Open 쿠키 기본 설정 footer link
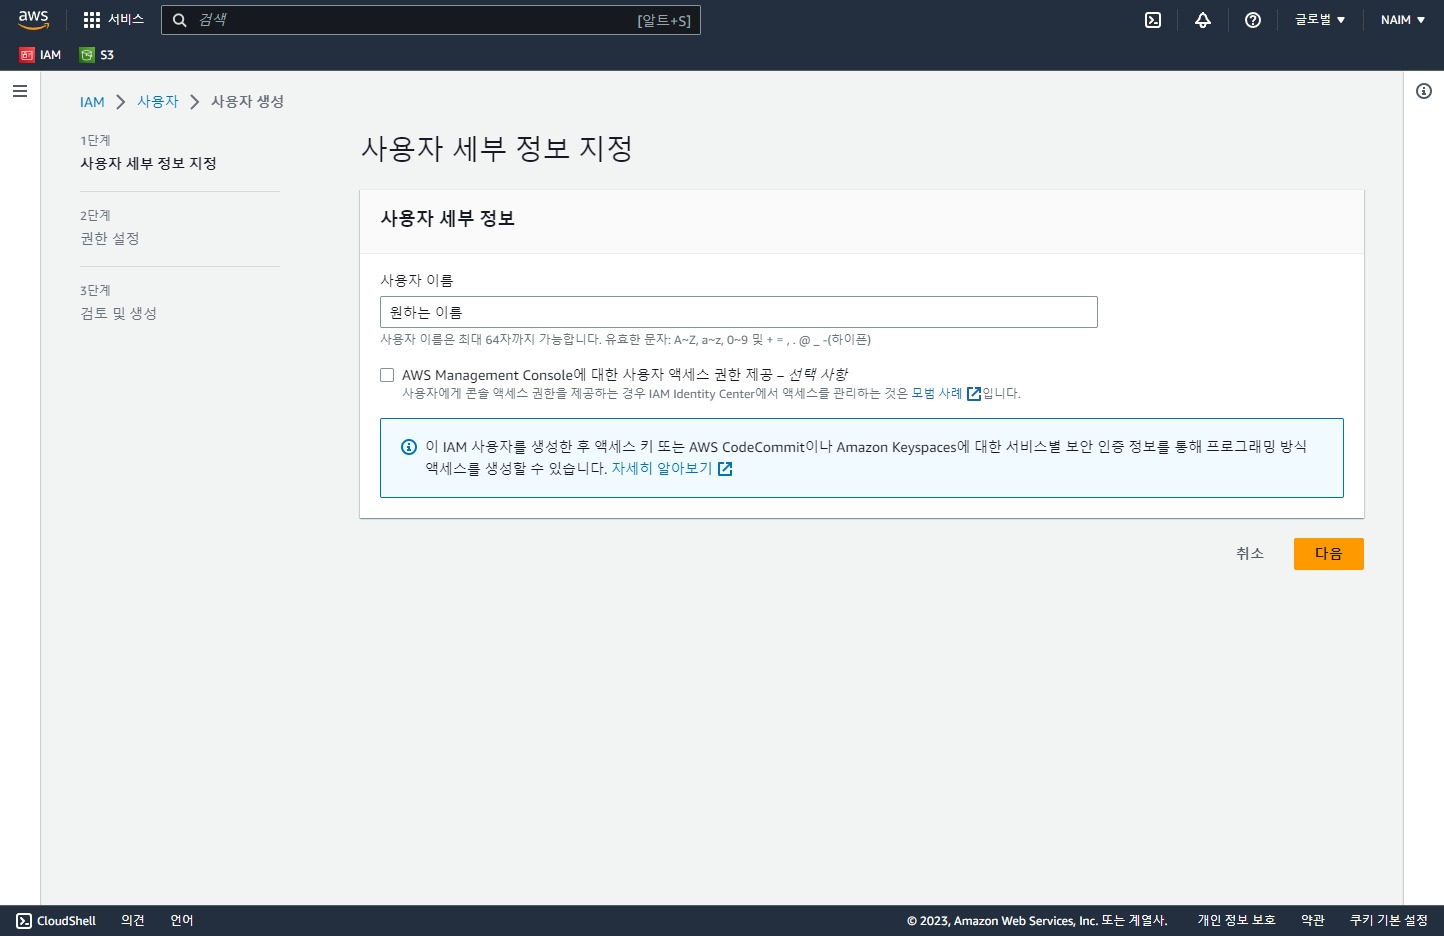This screenshot has height=936, width=1444. point(1389,921)
